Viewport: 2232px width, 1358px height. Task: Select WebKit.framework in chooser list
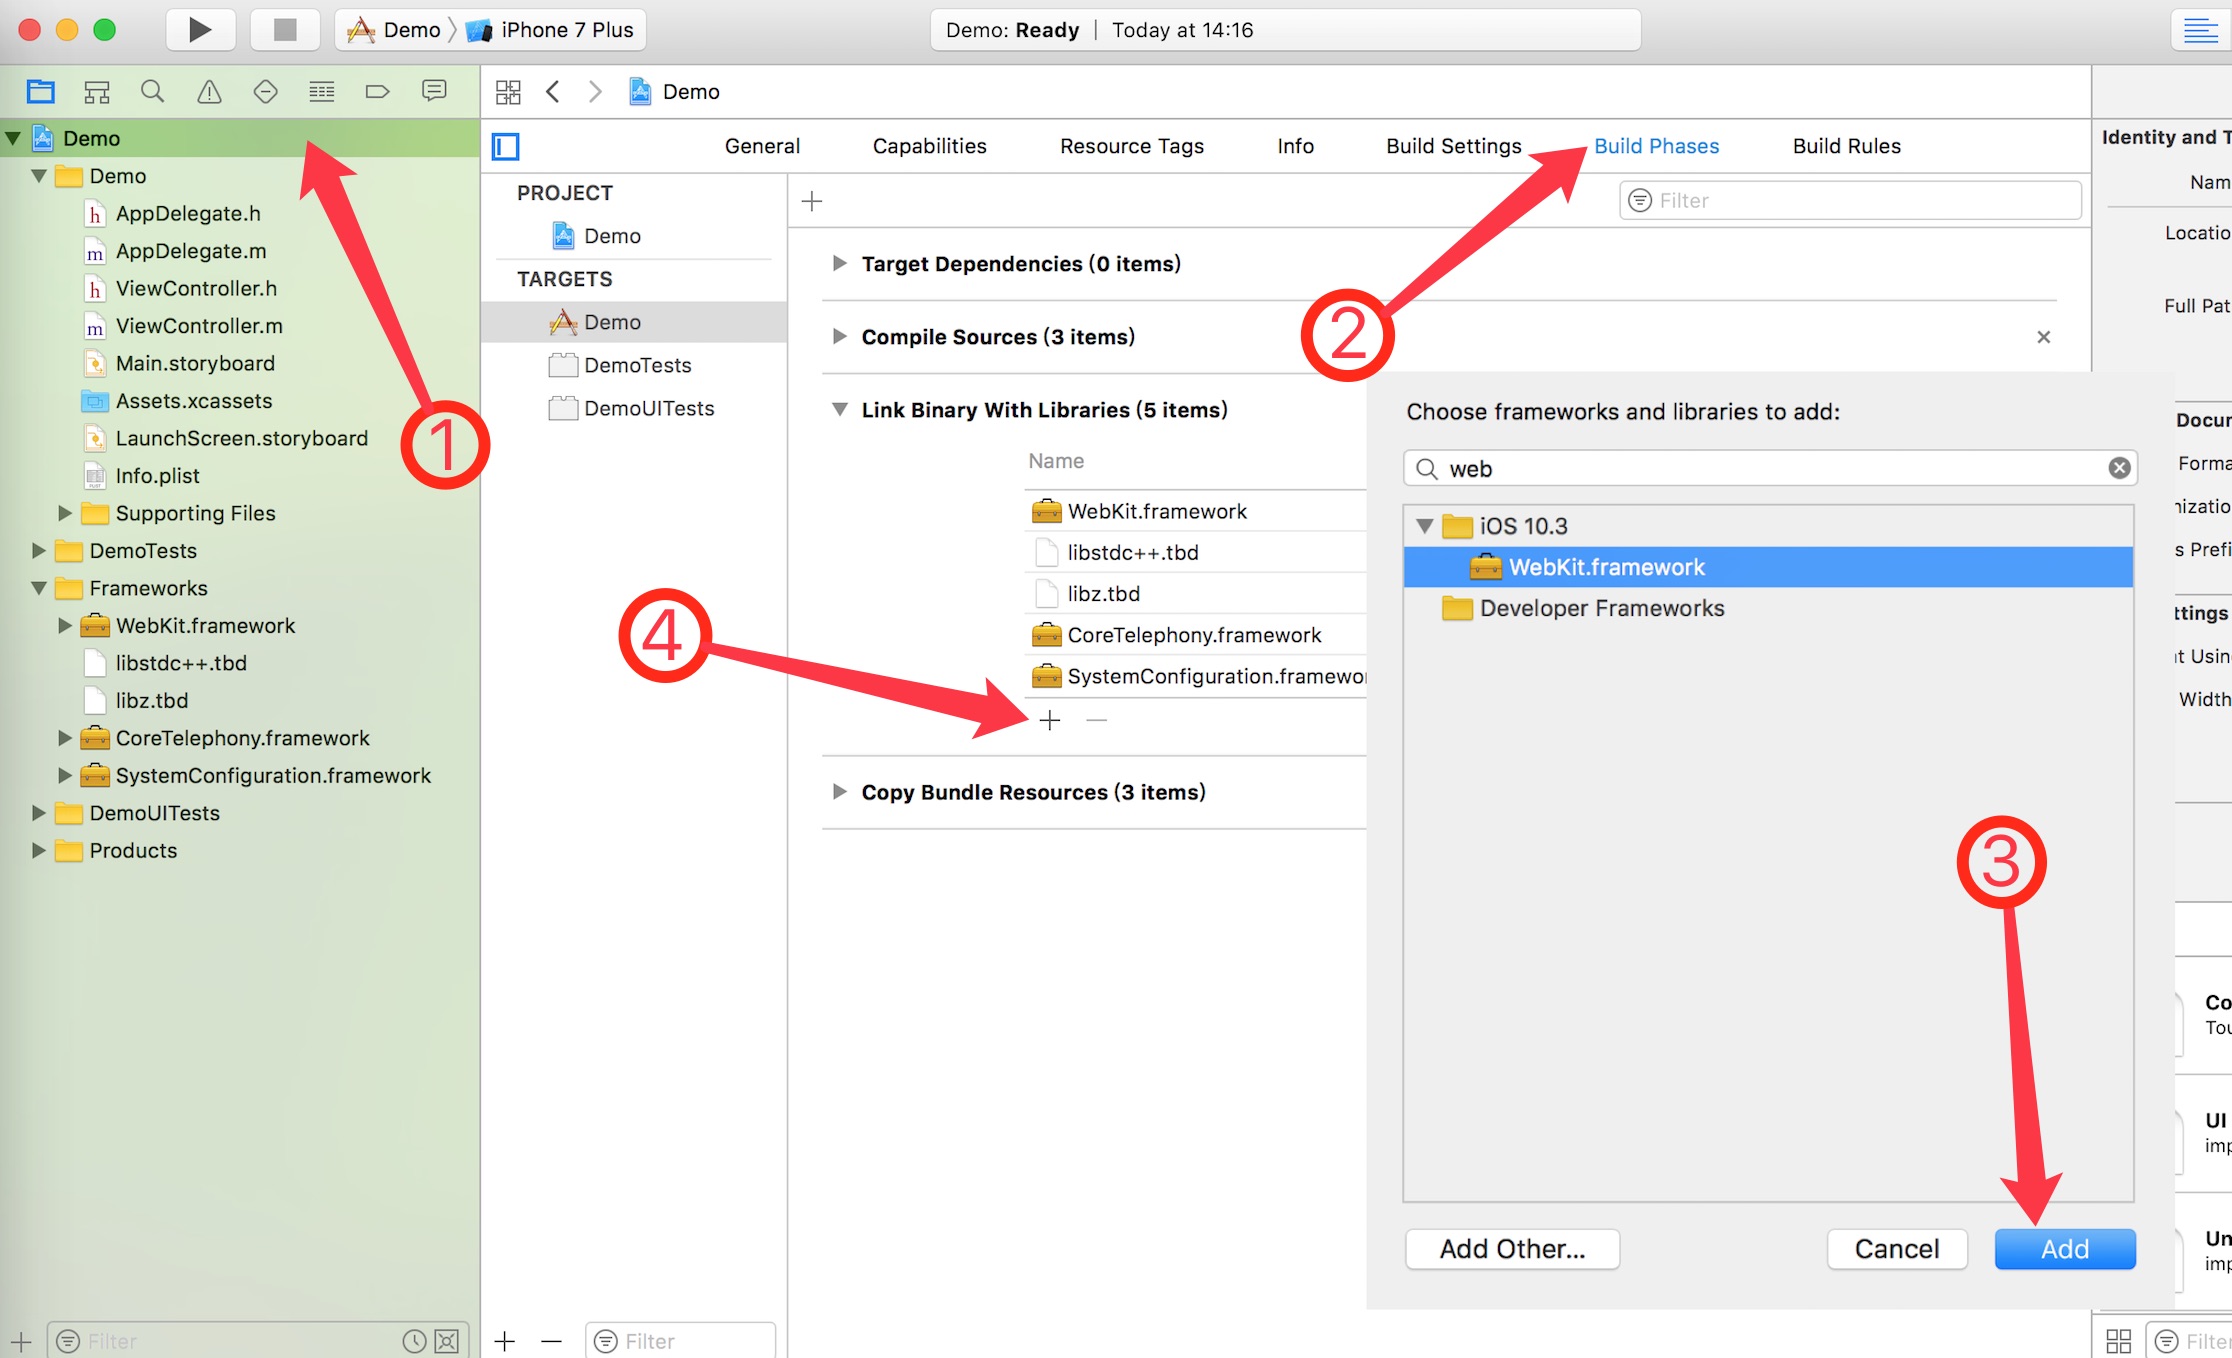pos(1768,567)
